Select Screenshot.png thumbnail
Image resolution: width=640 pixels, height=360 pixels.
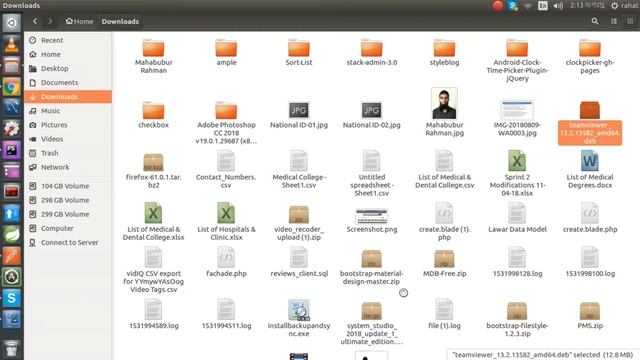click(371, 217)
